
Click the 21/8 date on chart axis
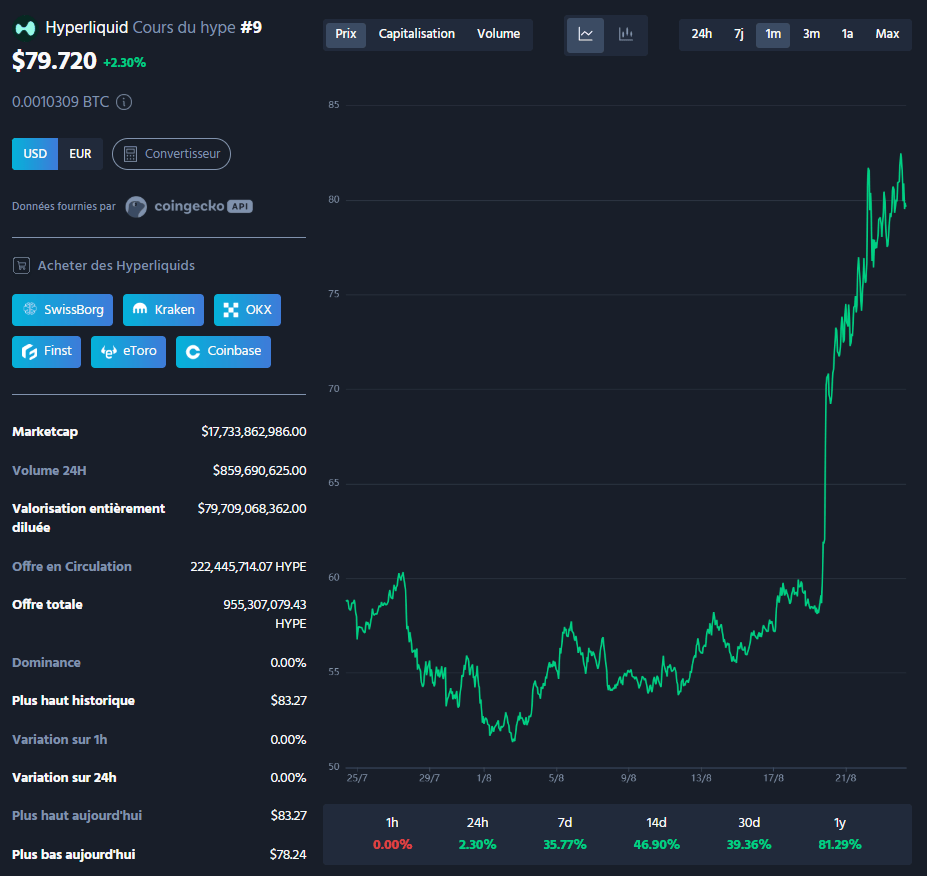point(845,778)
